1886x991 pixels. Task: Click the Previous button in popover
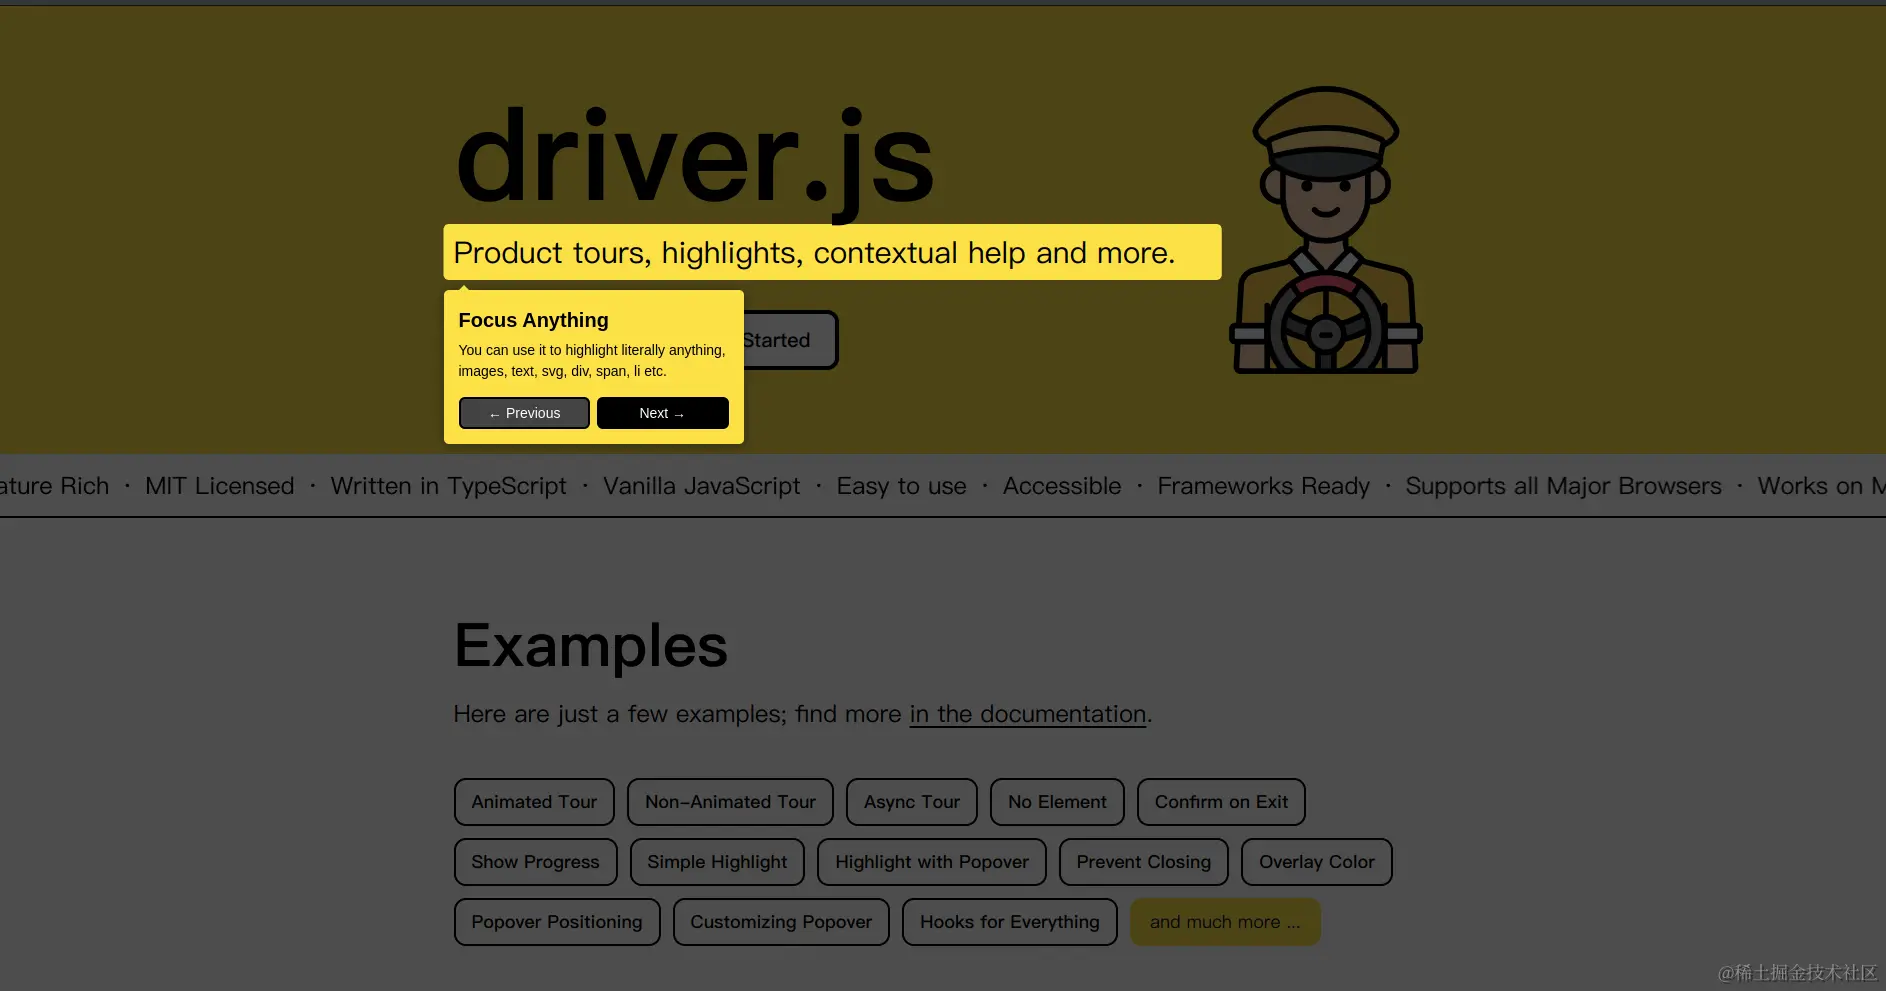pos(524,413)
